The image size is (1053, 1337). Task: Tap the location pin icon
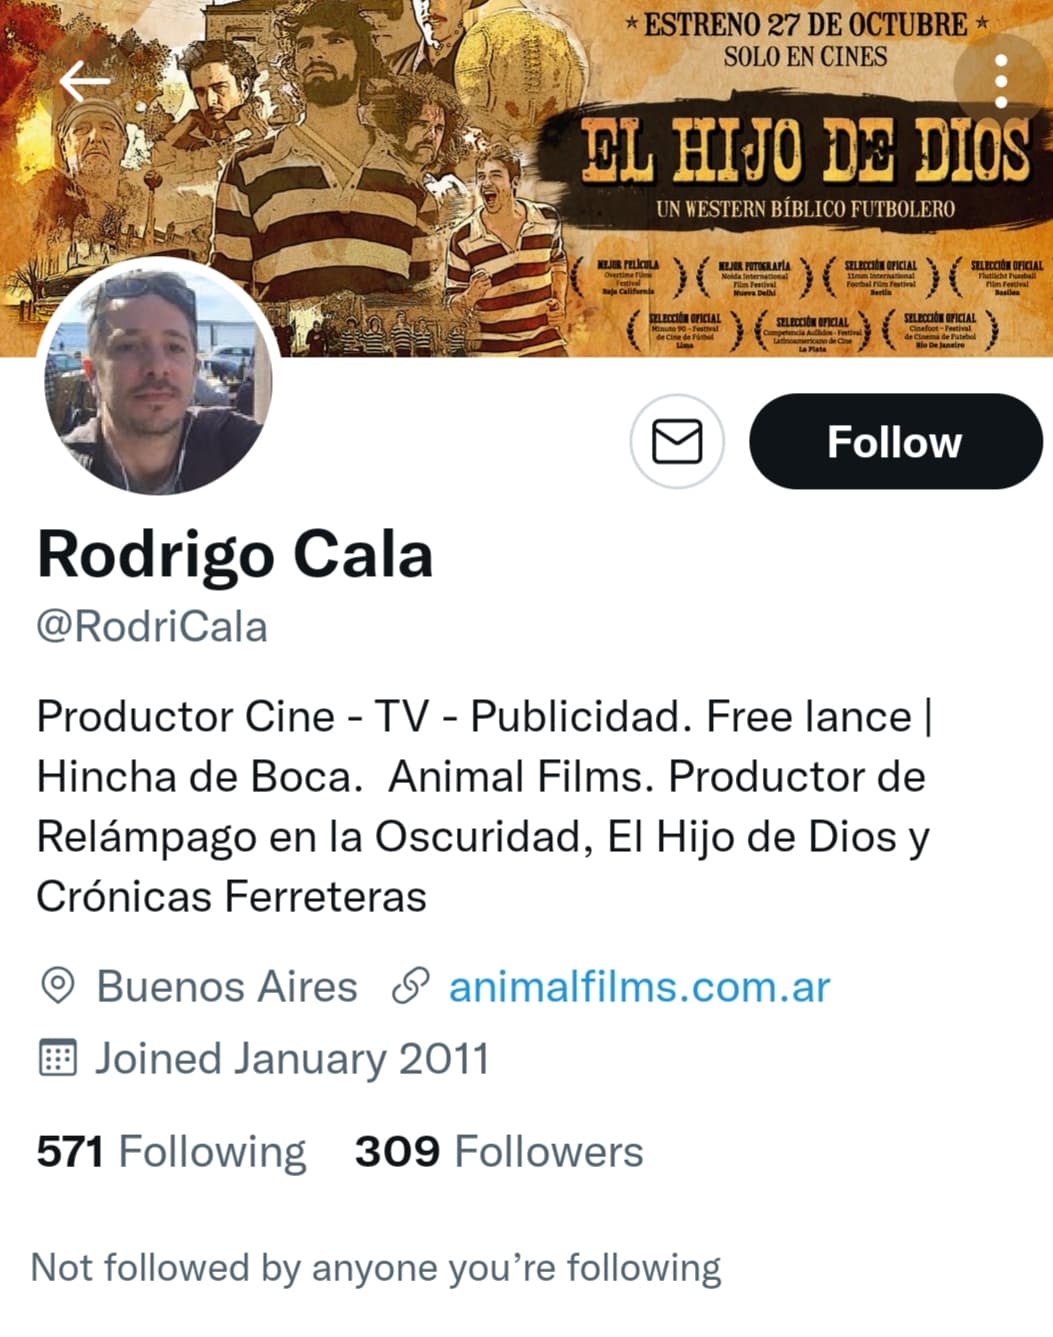click(x=57, y=986)
